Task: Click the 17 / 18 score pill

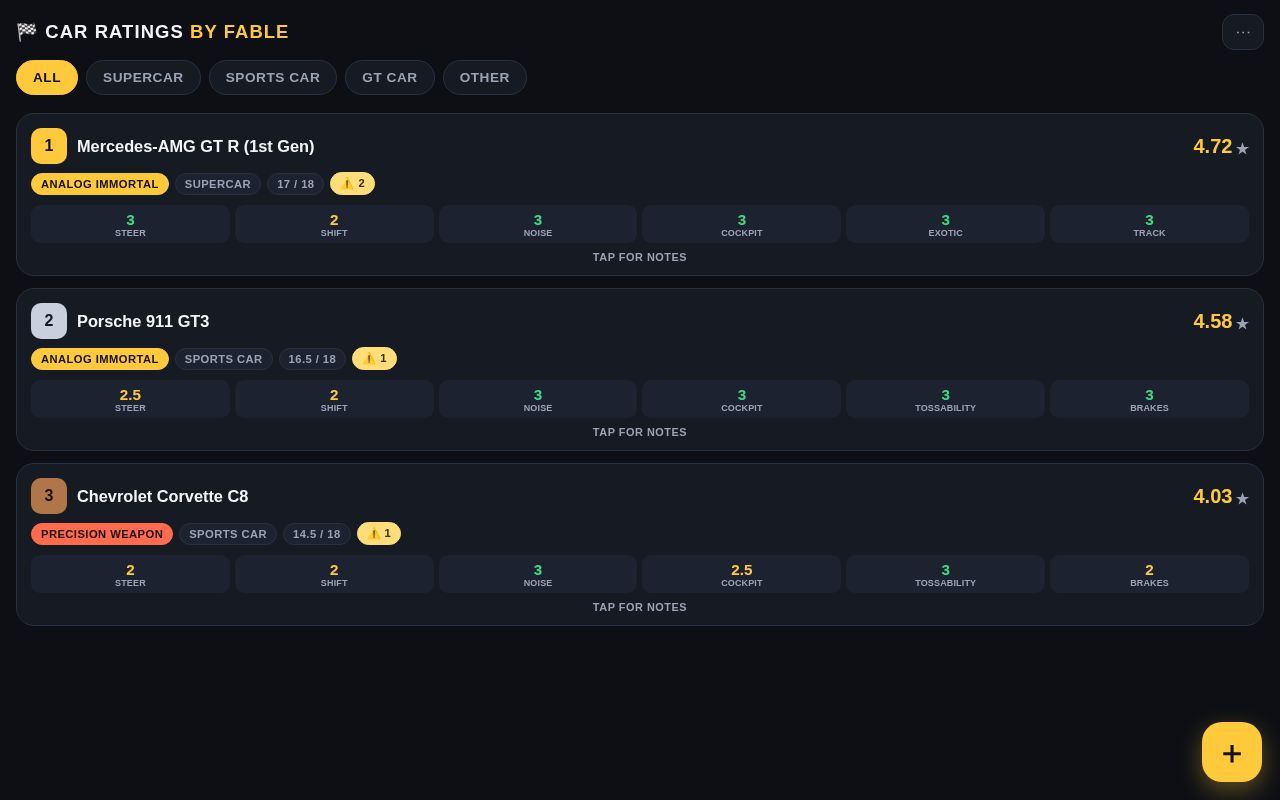Action: pyautogui.click(x=296, y=184)
